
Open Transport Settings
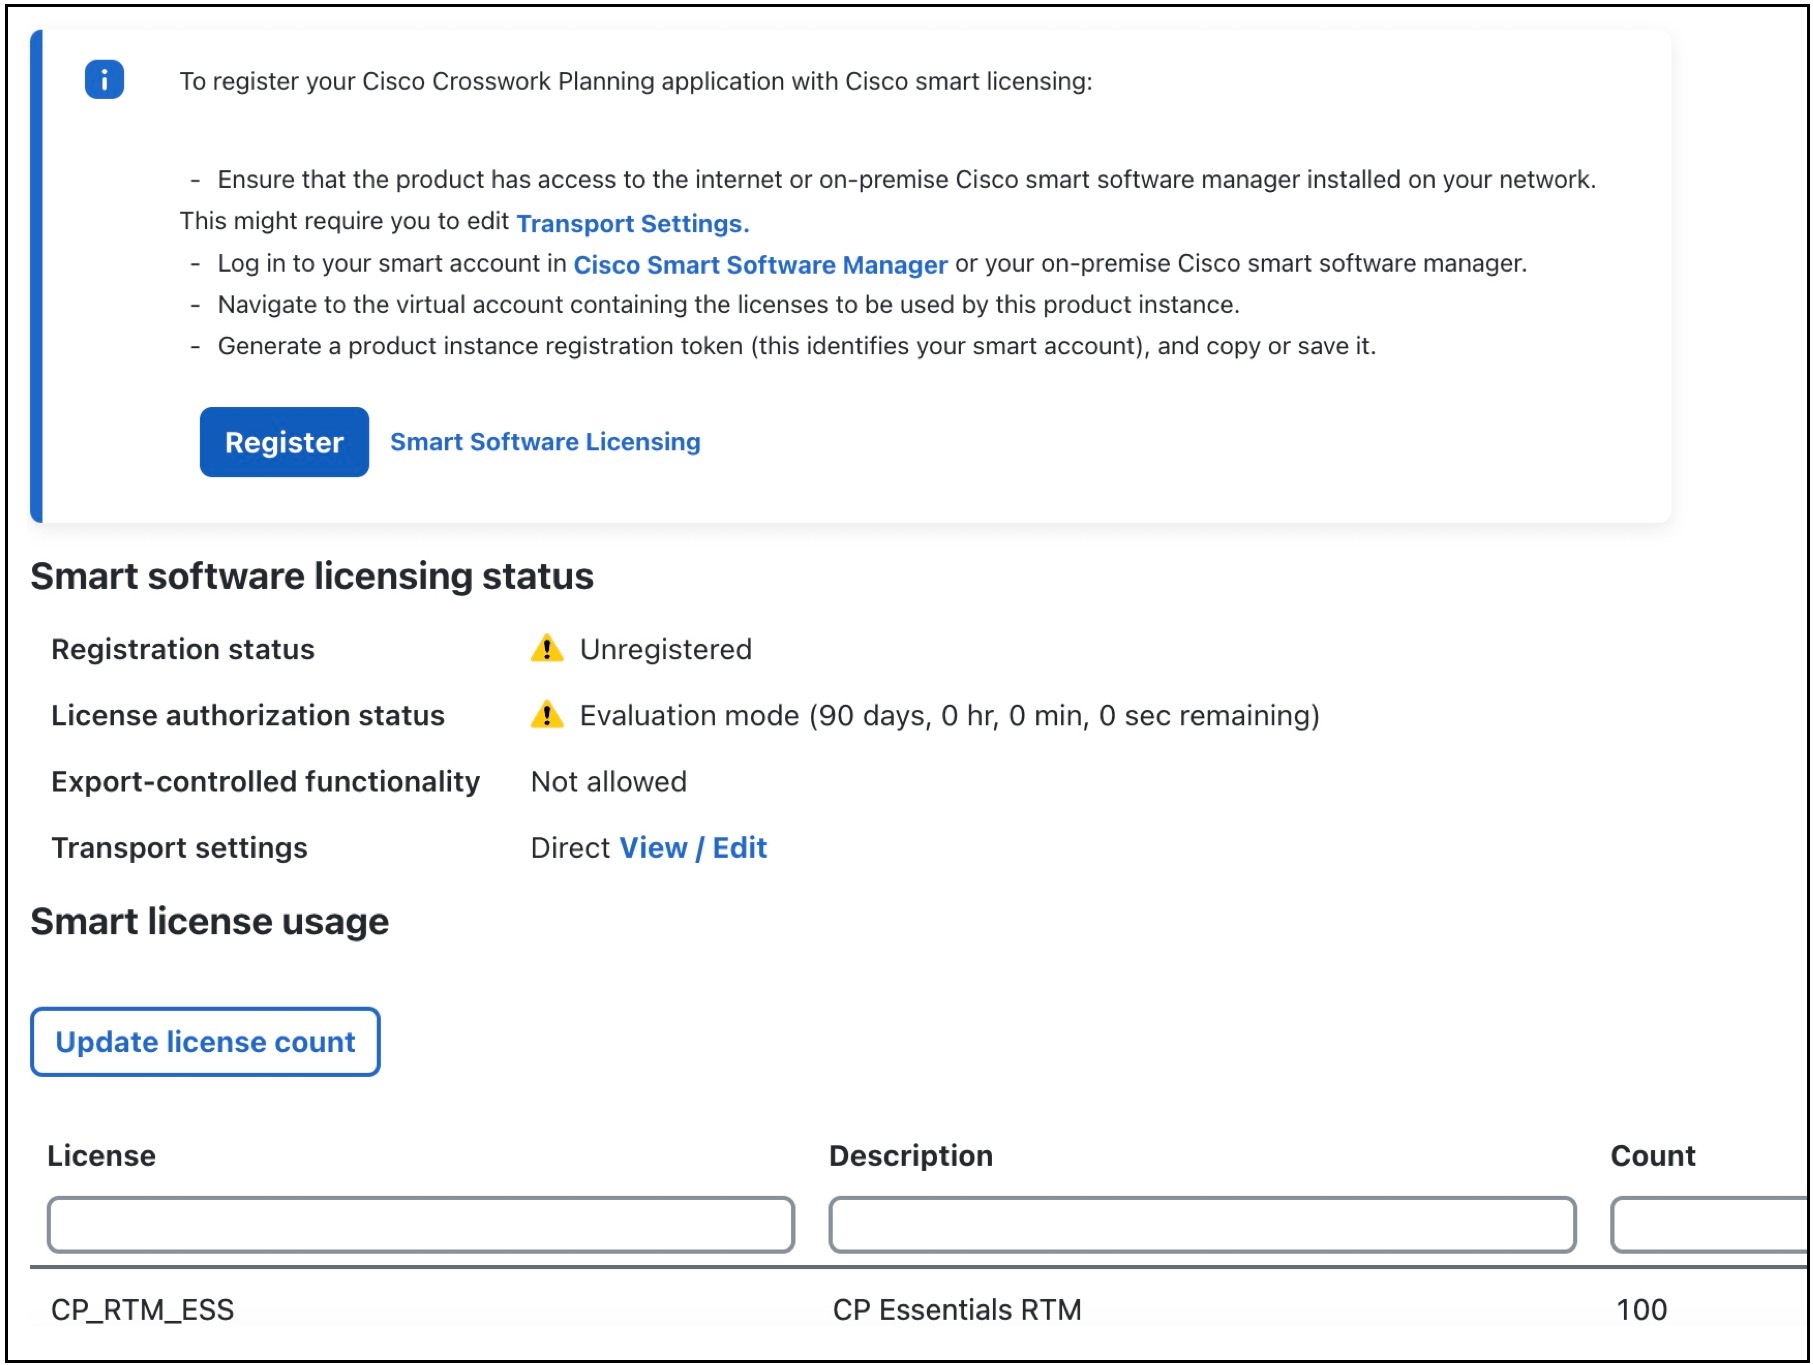tap(631, 222)
